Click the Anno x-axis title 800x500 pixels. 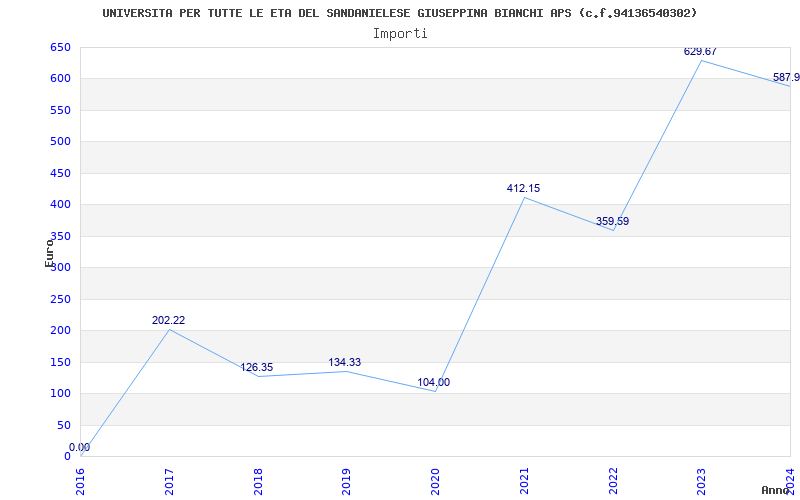[x=775, y=490]
